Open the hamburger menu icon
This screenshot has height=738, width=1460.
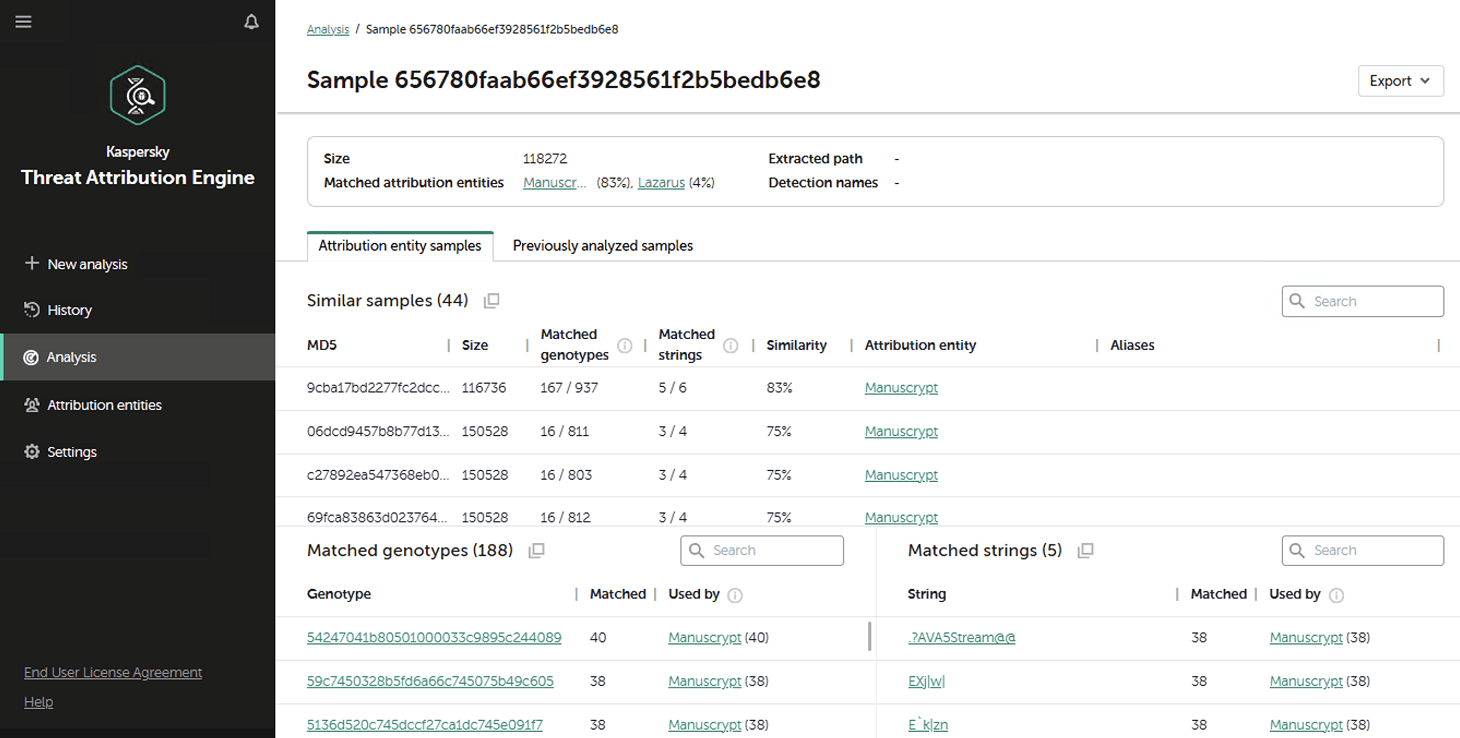point(23,22)
